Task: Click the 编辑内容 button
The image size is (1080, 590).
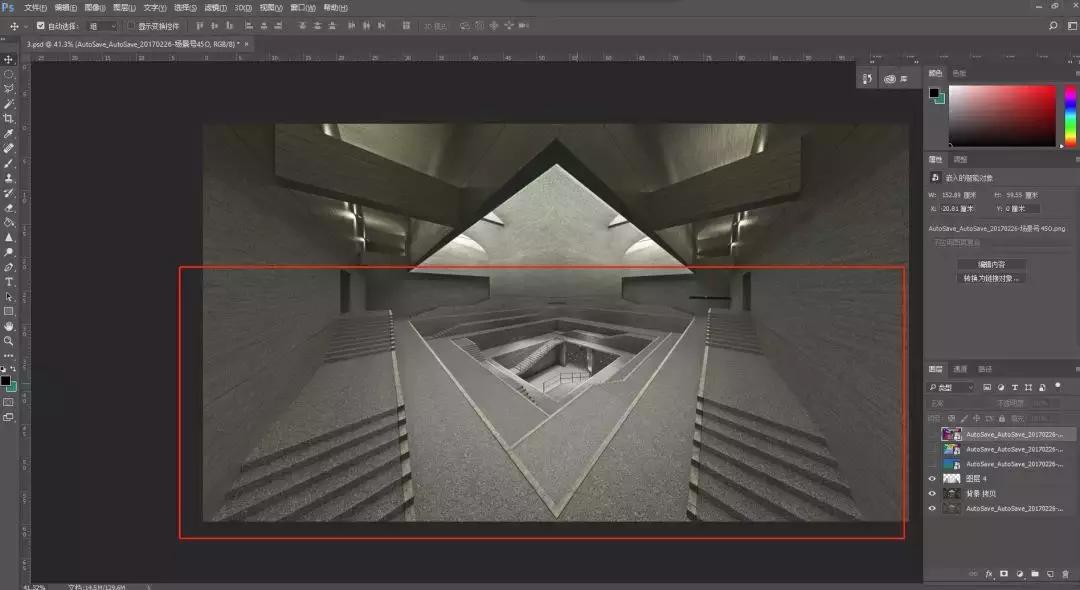Action: (x=991, y=264)
